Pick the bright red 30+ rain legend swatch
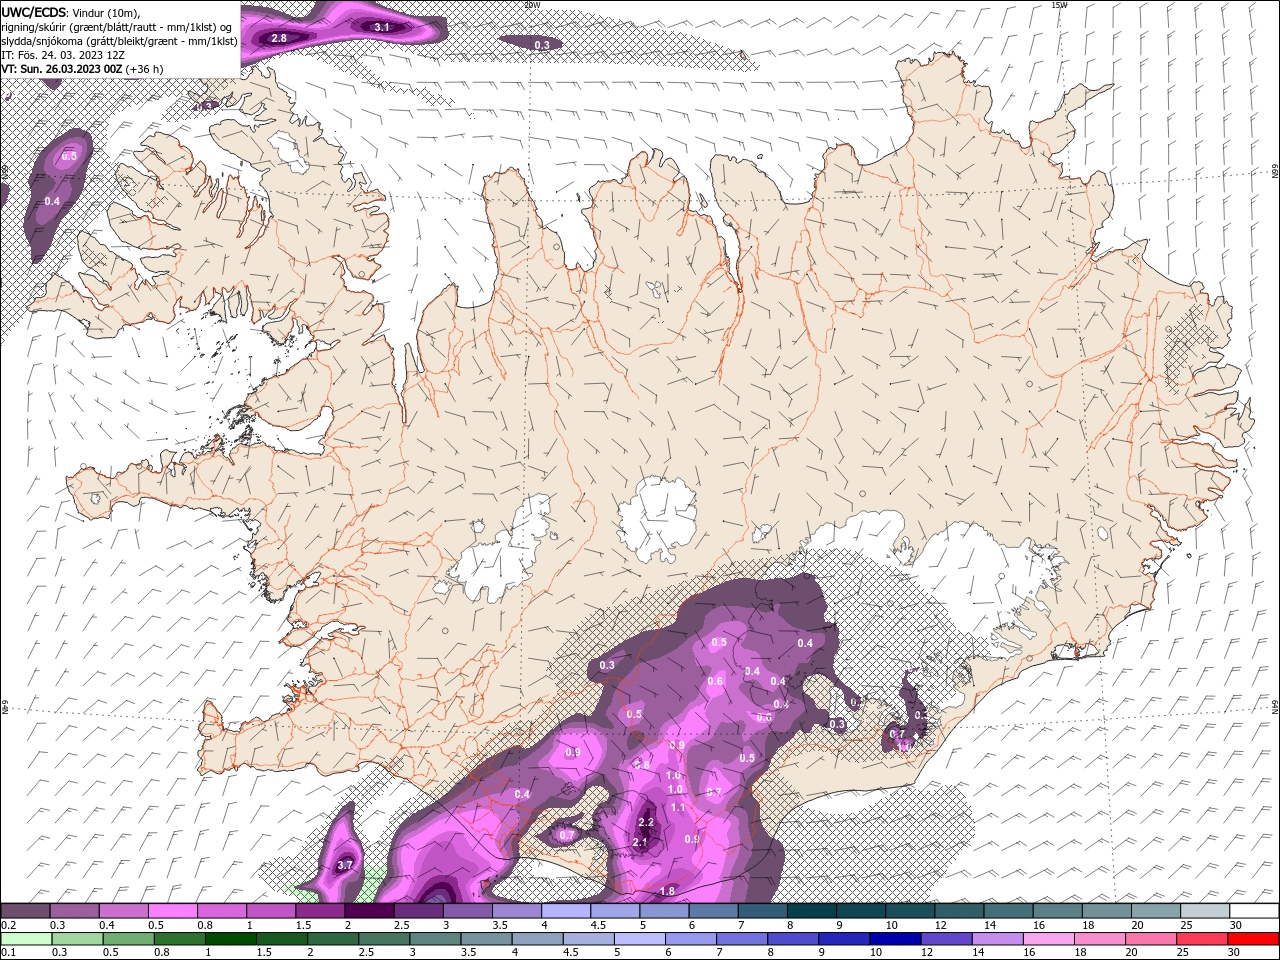The height and width of the screenshot is (960, 1280). coord(1253,939)
